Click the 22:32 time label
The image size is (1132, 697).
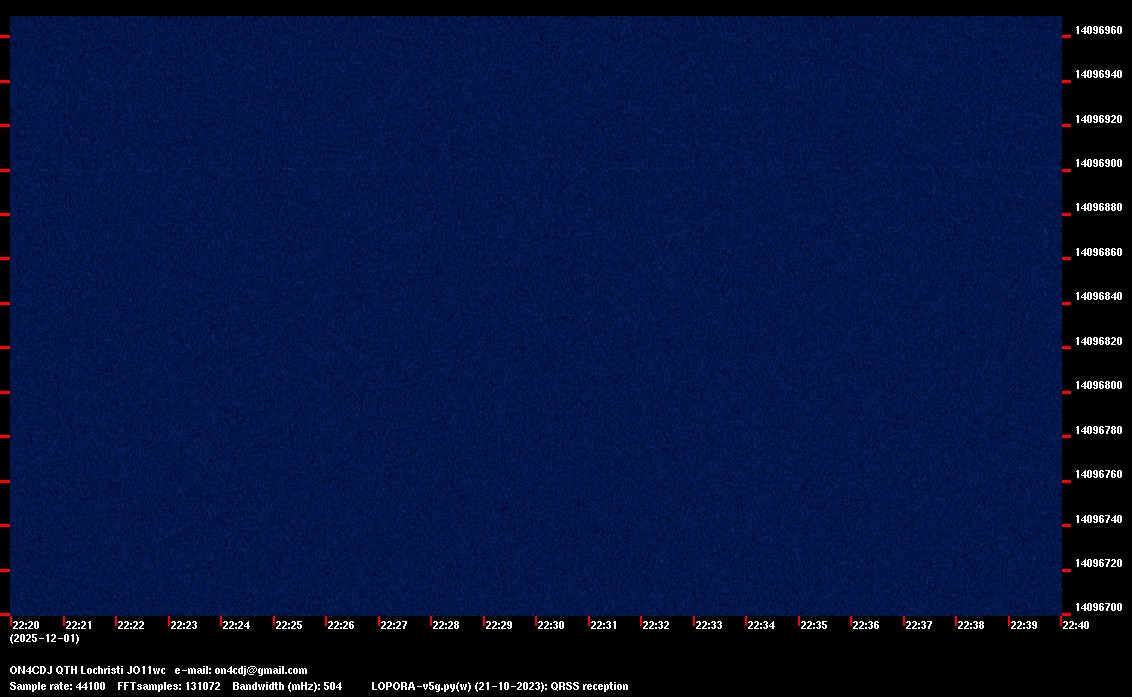point(656,625)
